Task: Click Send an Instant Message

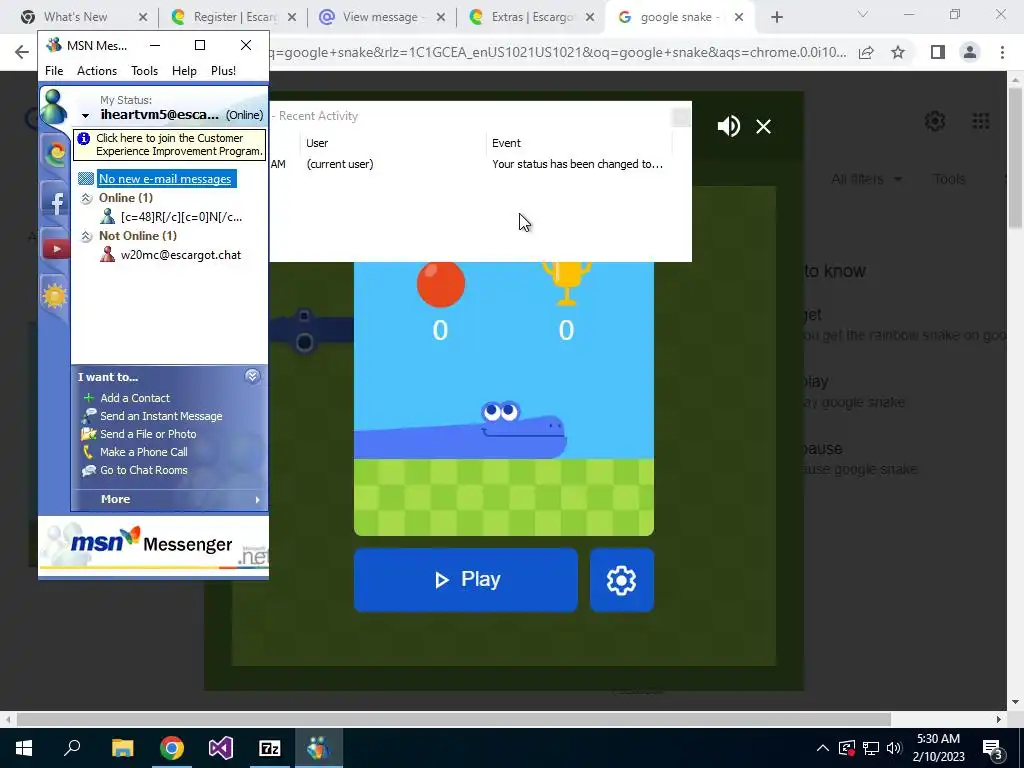Action: click(161, 416)
